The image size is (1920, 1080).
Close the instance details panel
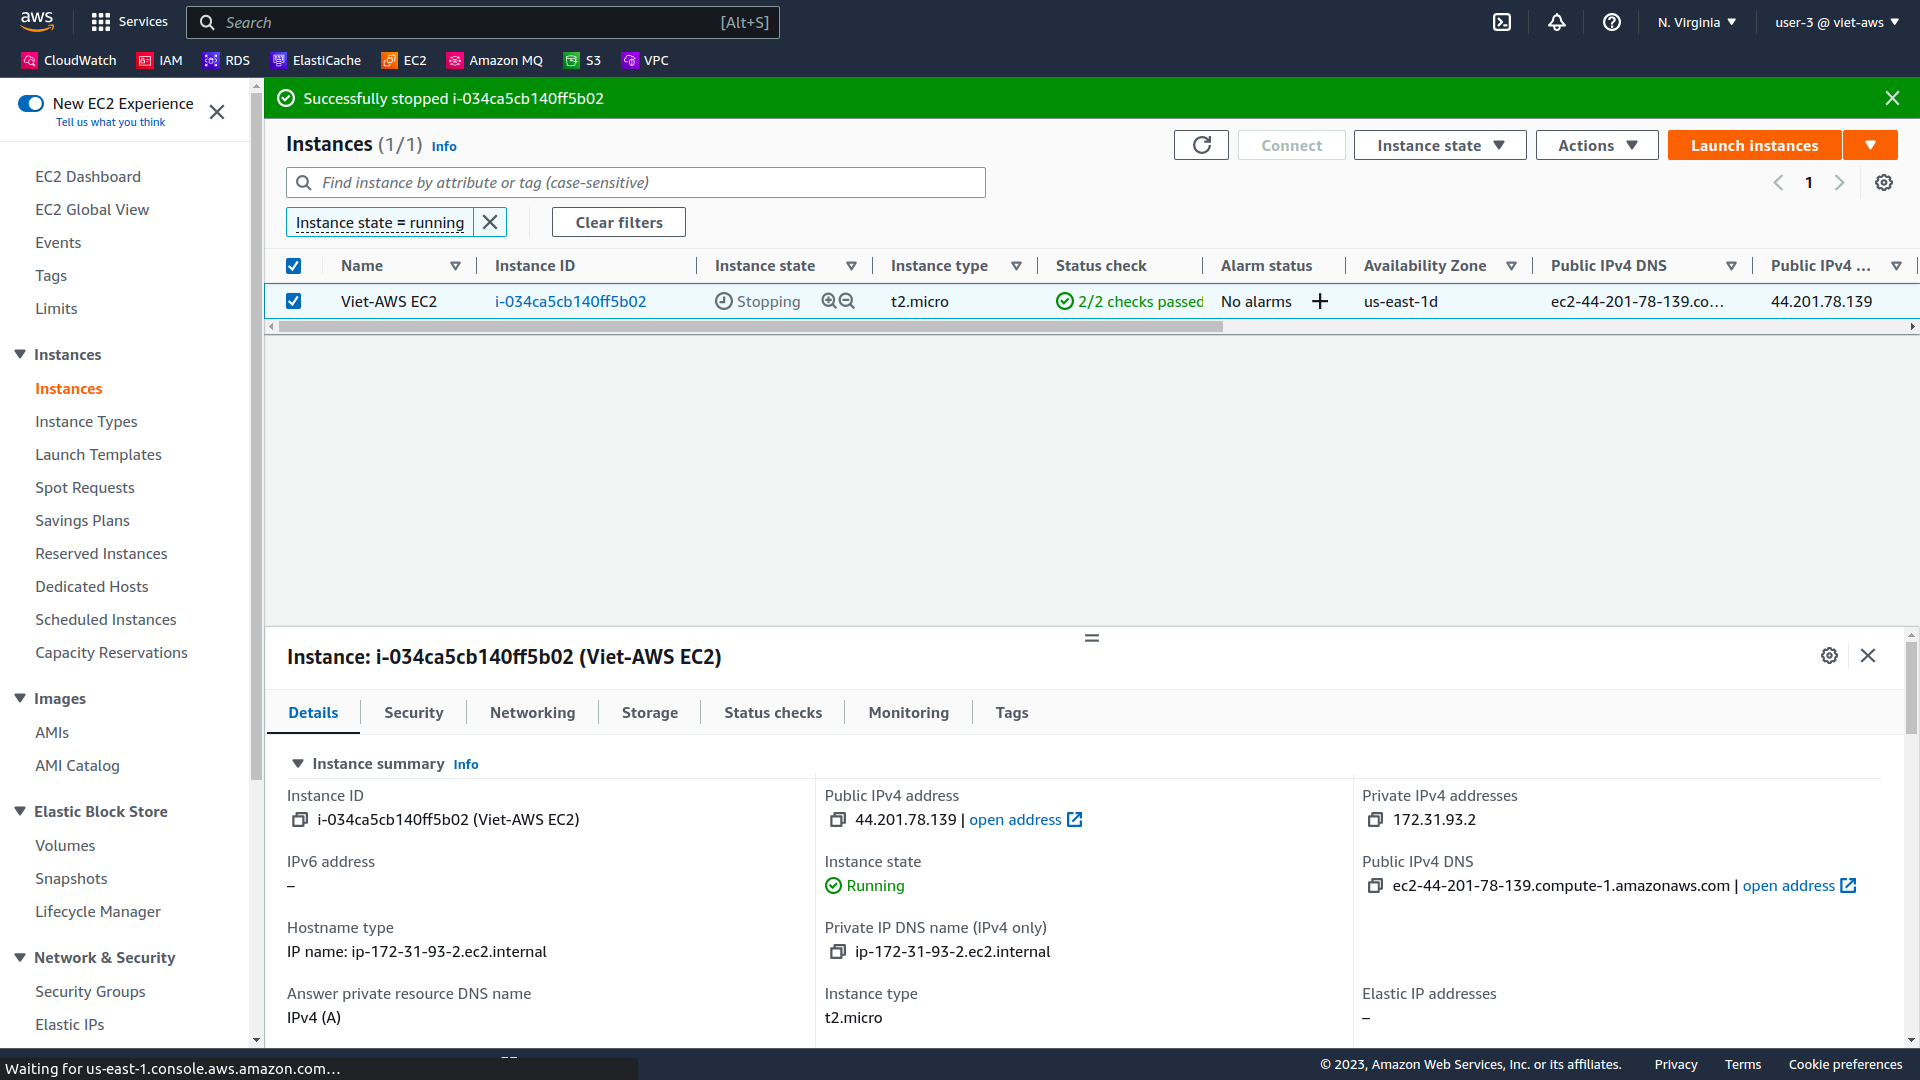(1868, 655)
